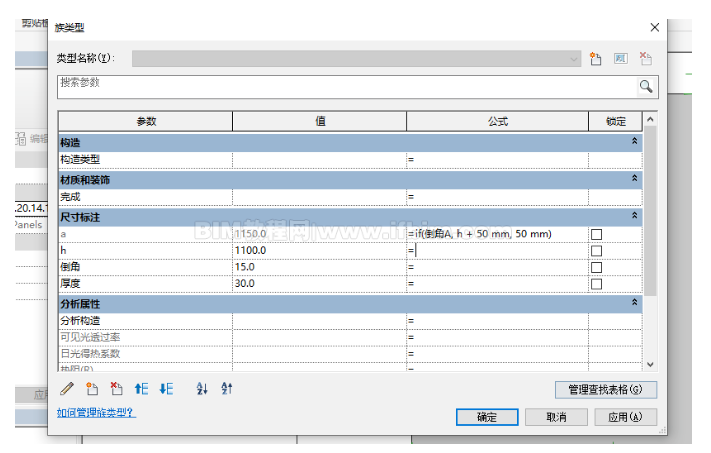Toggle the lock checkbox for parameter h
711x453 pixels.
[x=596, y=251]
